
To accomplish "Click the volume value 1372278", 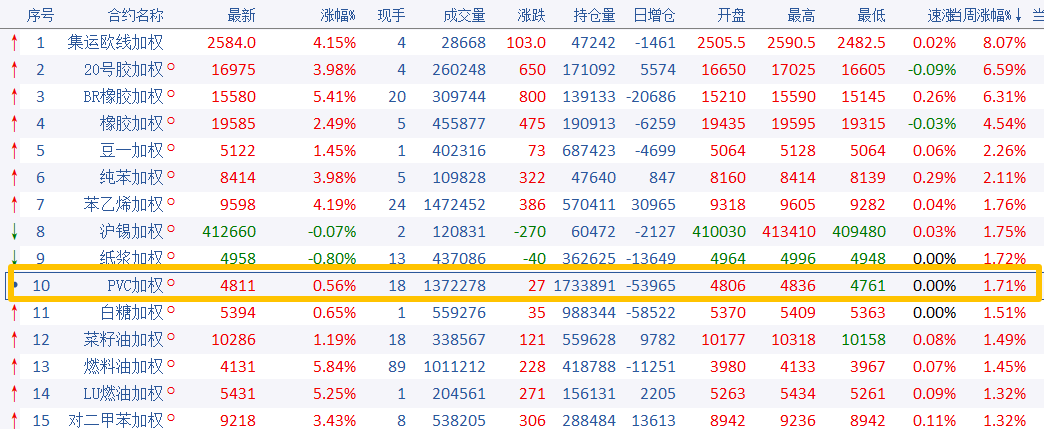I will [455, 286].
